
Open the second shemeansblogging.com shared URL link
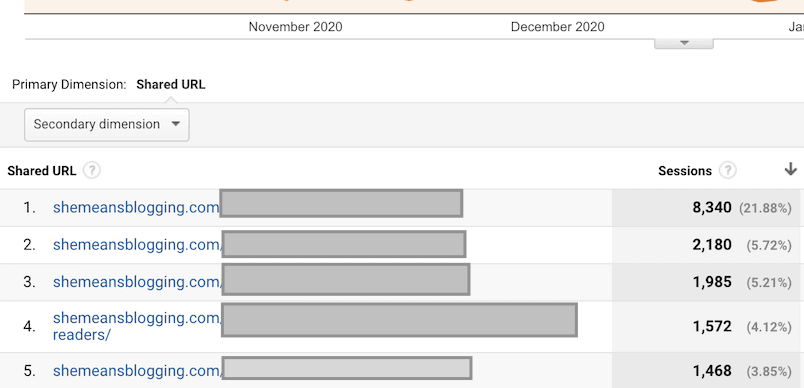click(x=137, y=245)
